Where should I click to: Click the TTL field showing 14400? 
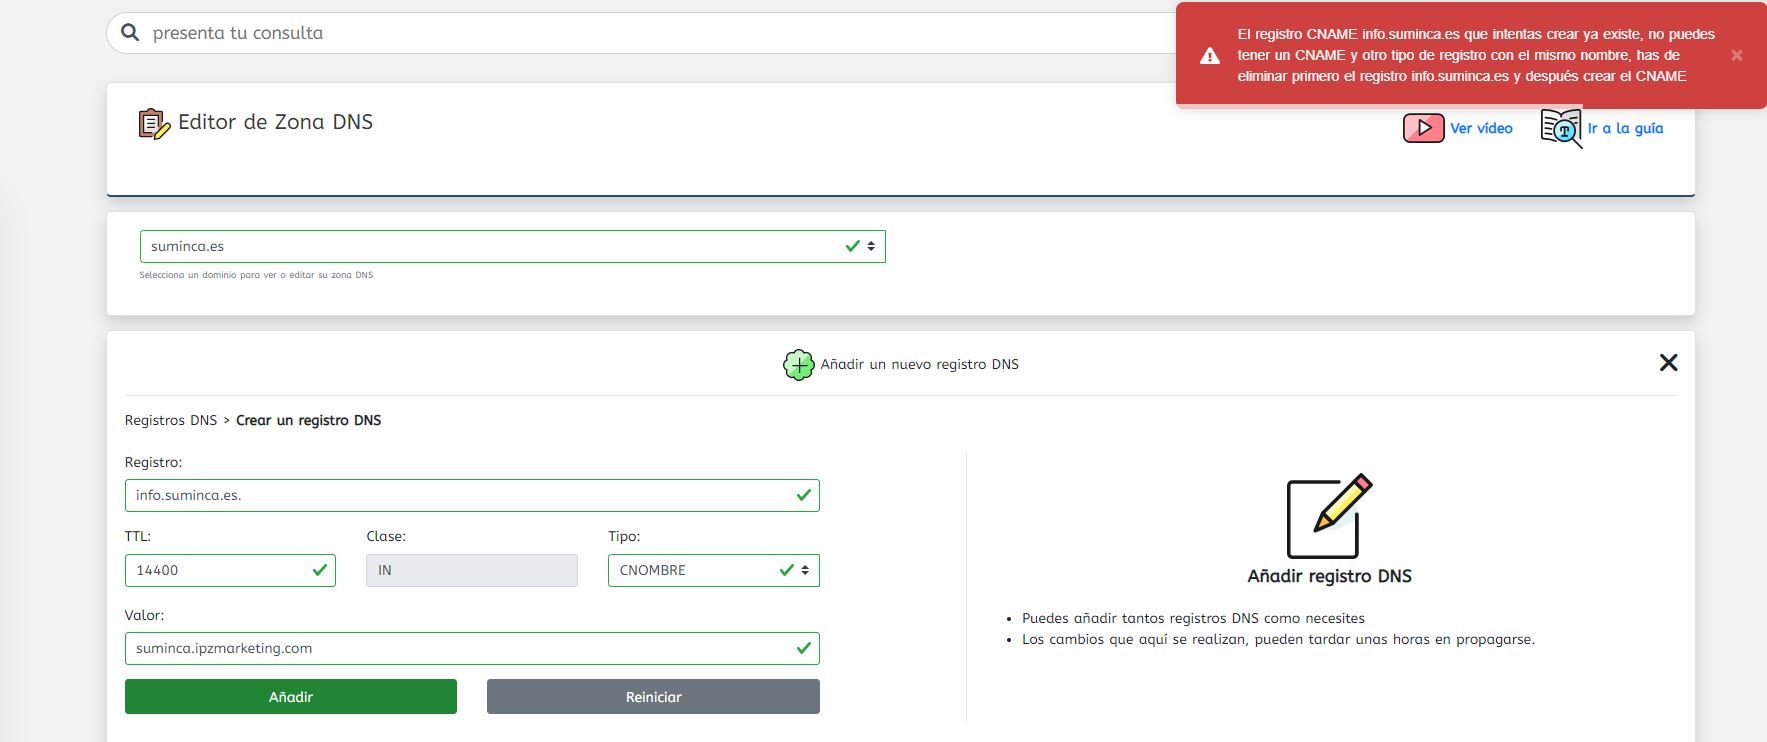pos(230,570)
